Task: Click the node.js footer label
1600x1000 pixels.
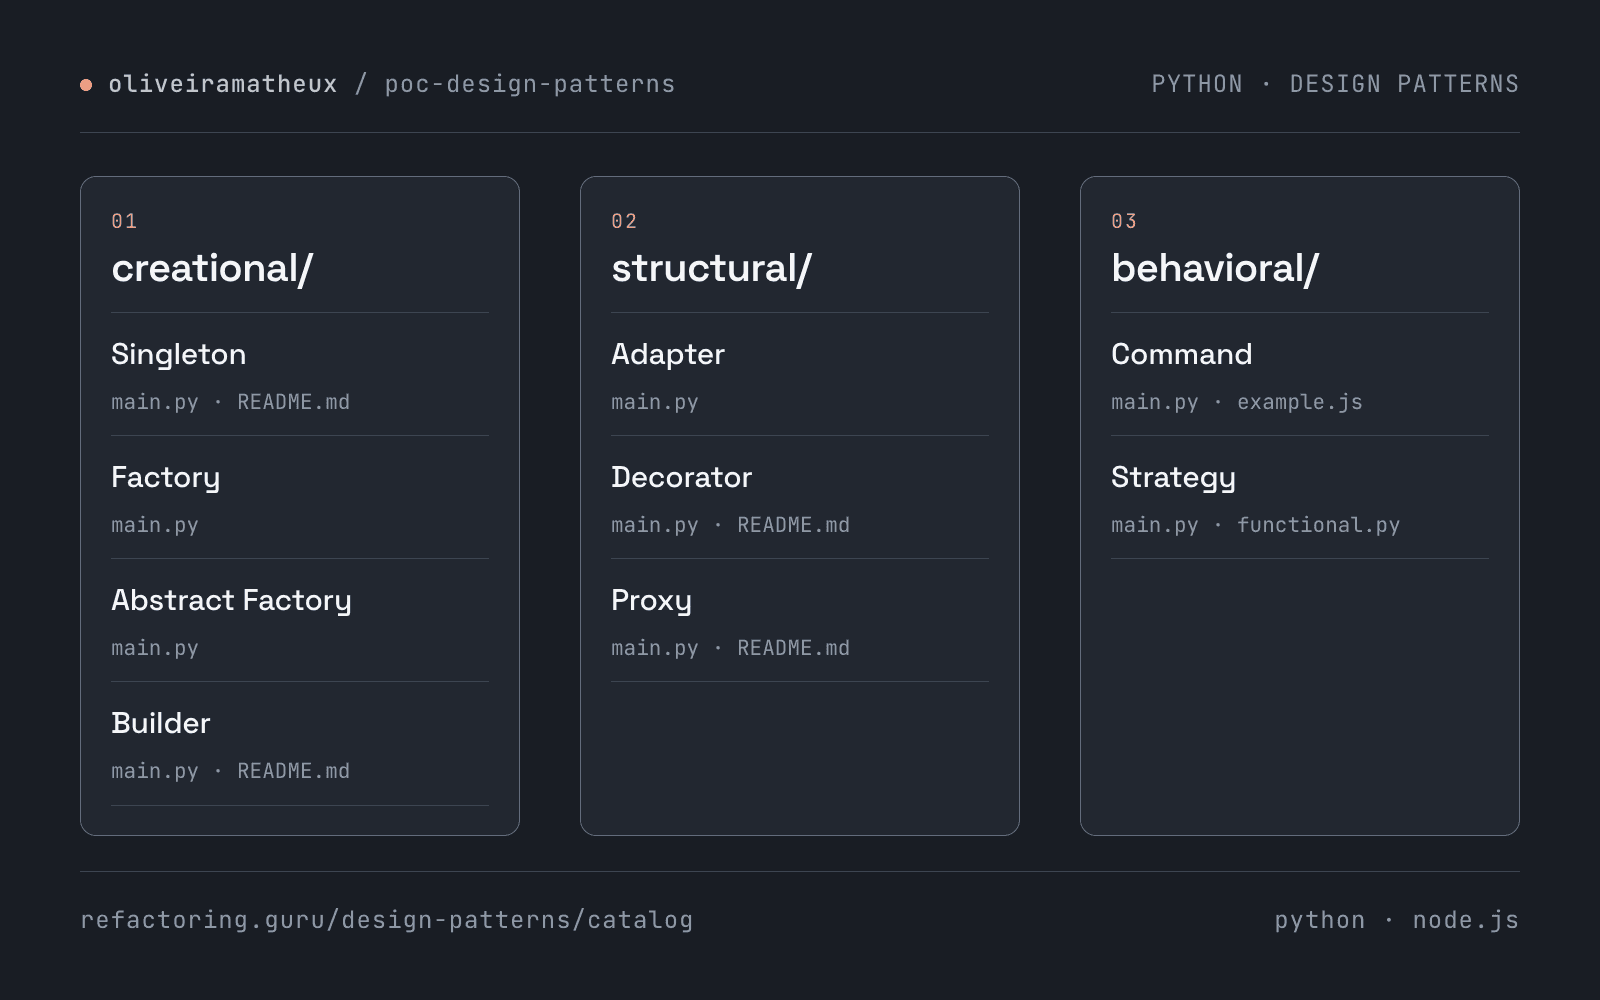Action: click(1466, 920)
